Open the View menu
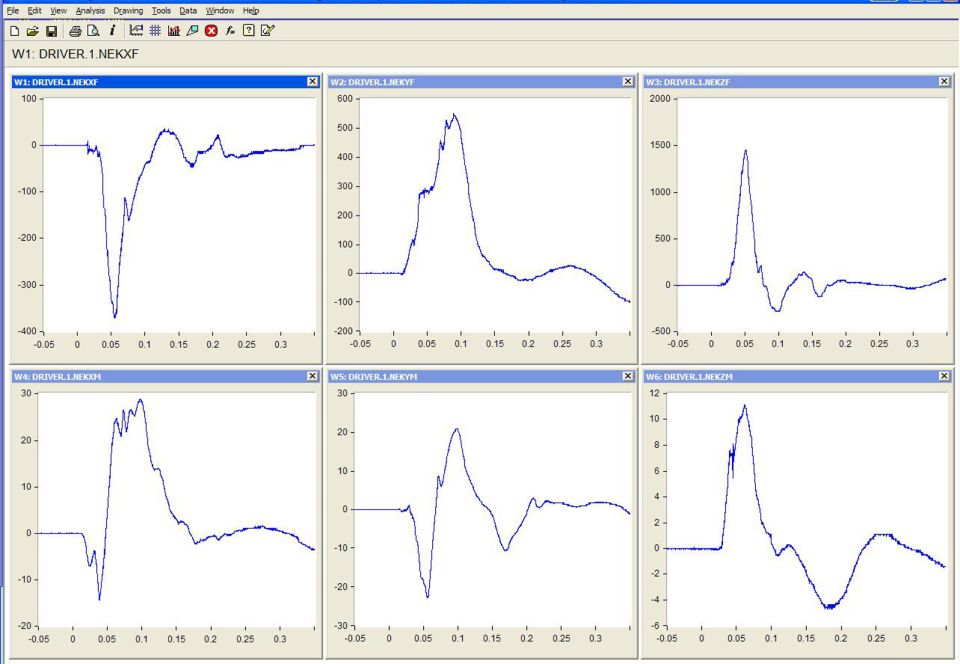960x664 pixels. tap(59, 11)
